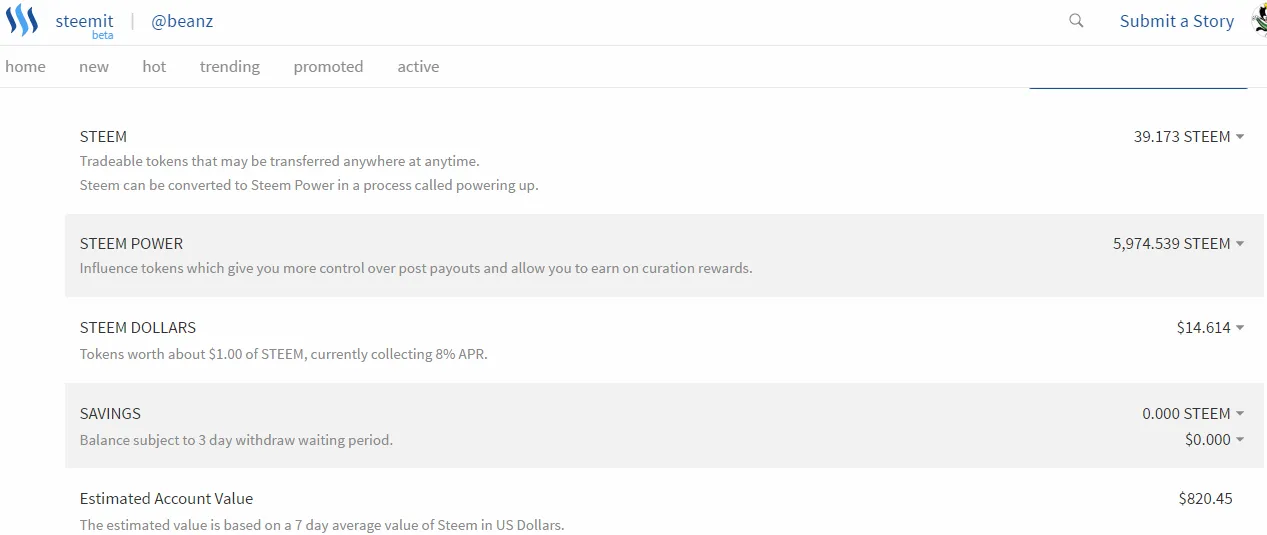Expand the 39.173 STEEM dropdown

[x=1189, y=137]
